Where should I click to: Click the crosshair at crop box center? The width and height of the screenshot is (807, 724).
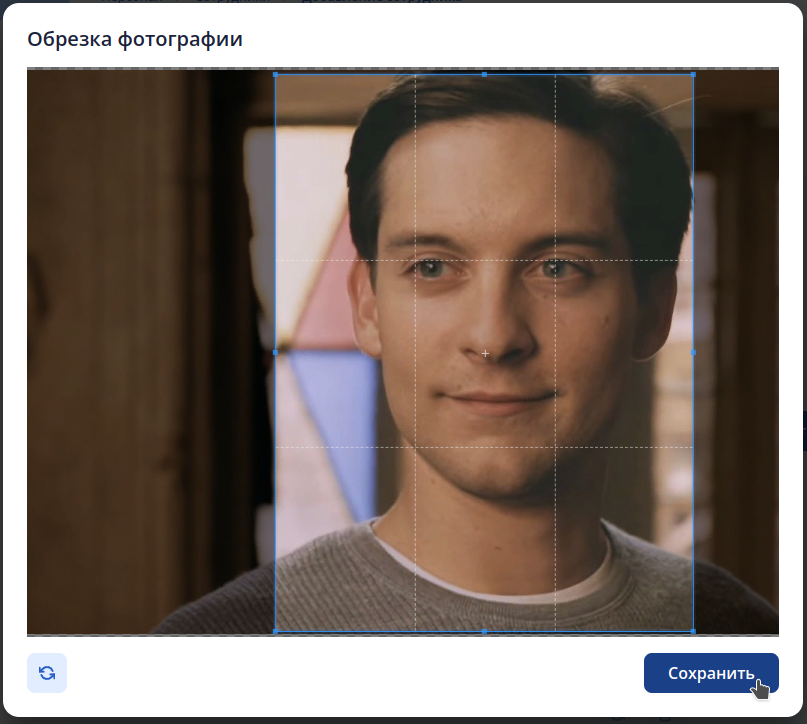485,353
